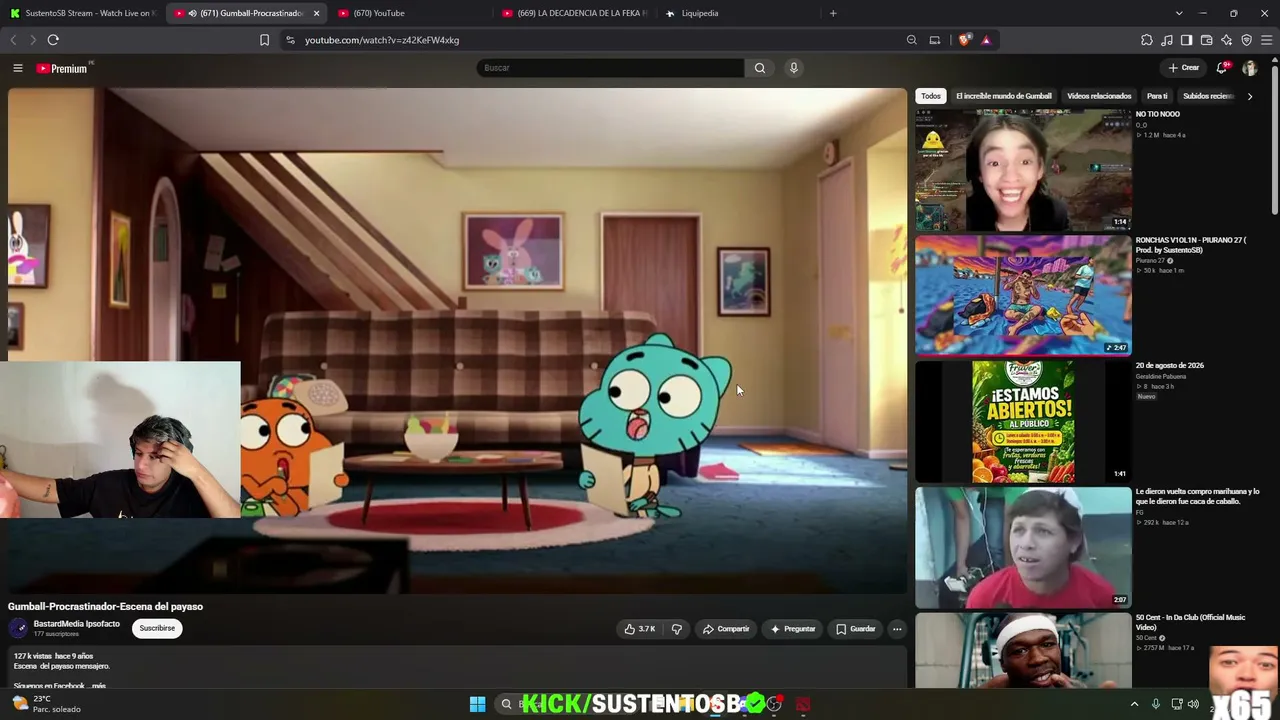This screenshot has height=720, width=1280.
Task: Open '20 de agosto de 2026' video title
Action: (x=1169, y=366)
